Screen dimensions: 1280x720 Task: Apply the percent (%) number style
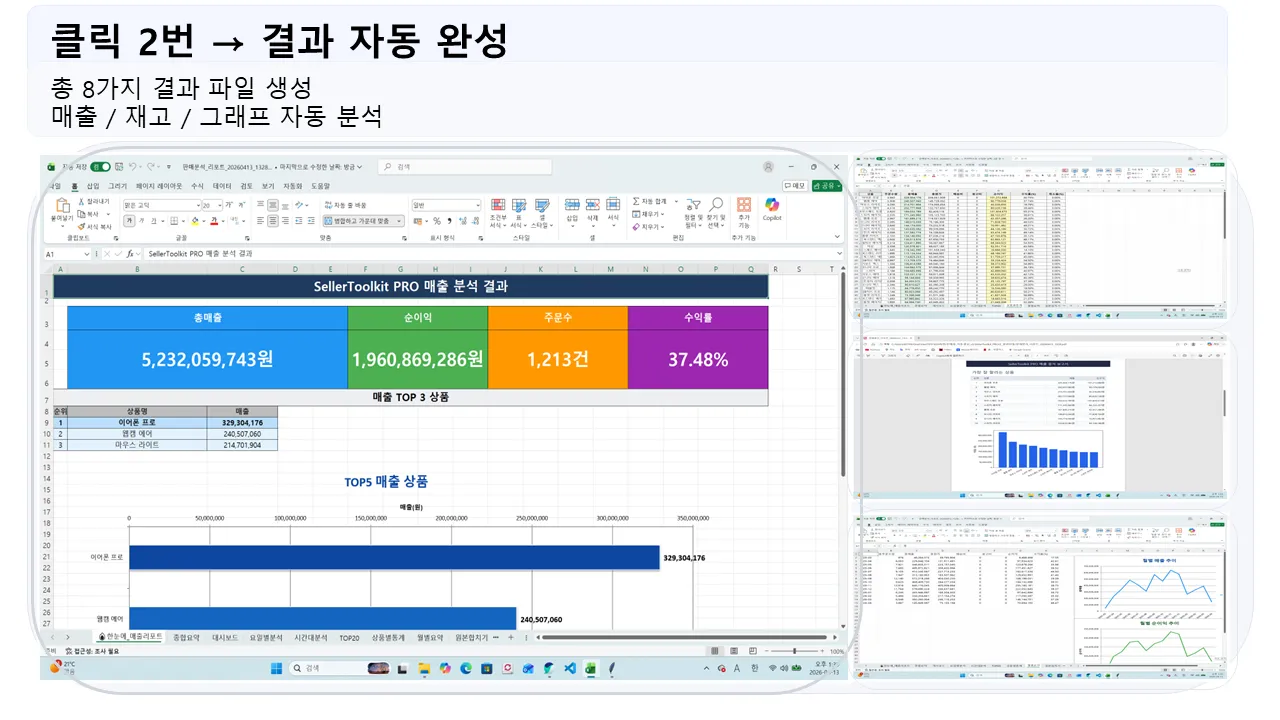click(x=436, y=221)
